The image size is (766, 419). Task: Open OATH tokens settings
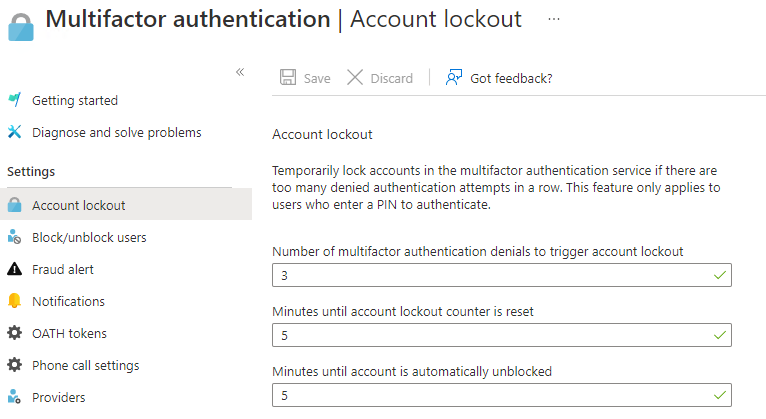coord(69,334)
